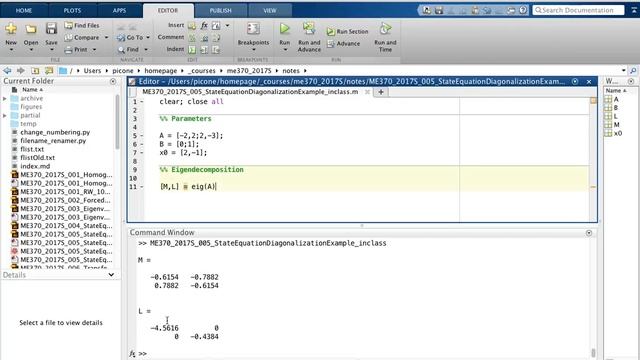Click the back arrow in address bar

pyautogui.click(x=7, y=71)
